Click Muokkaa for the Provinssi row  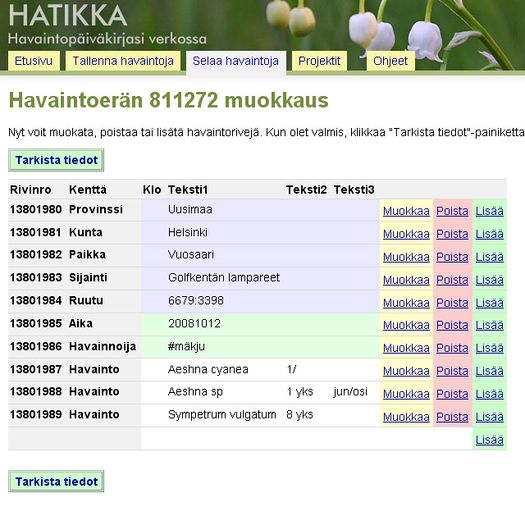coord(406,211)
